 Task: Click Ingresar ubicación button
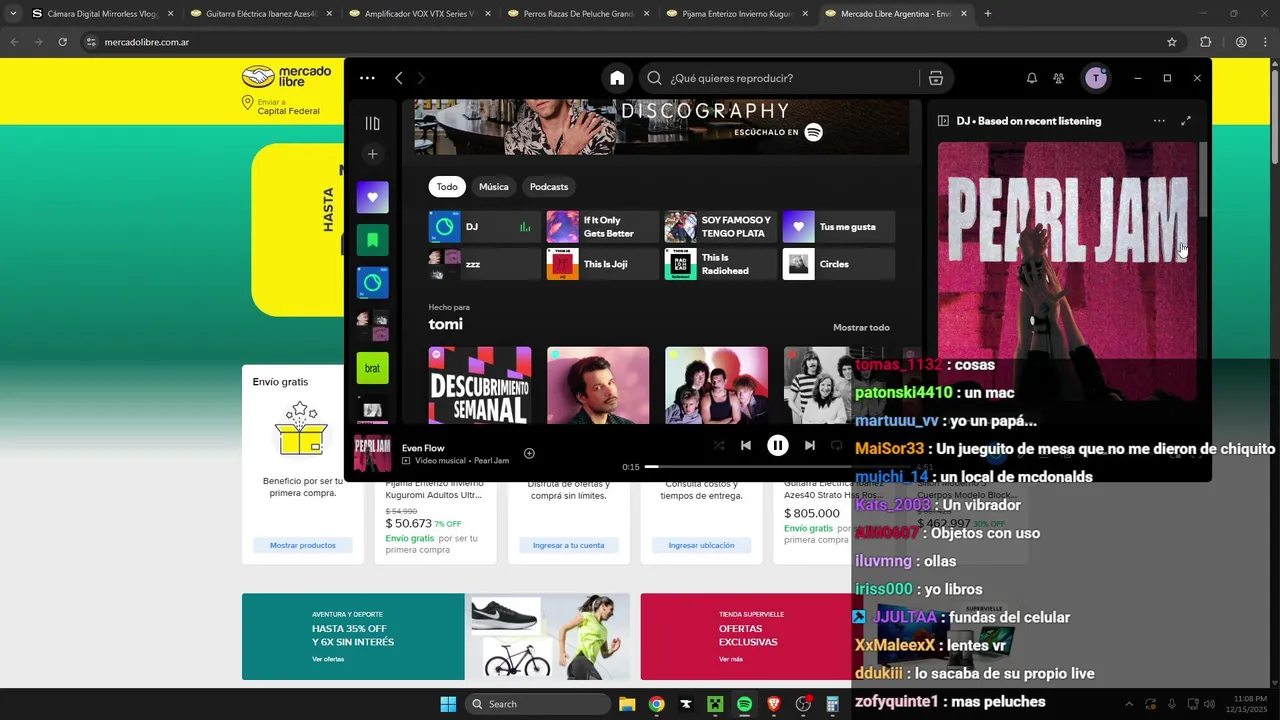tap(701, 545)
